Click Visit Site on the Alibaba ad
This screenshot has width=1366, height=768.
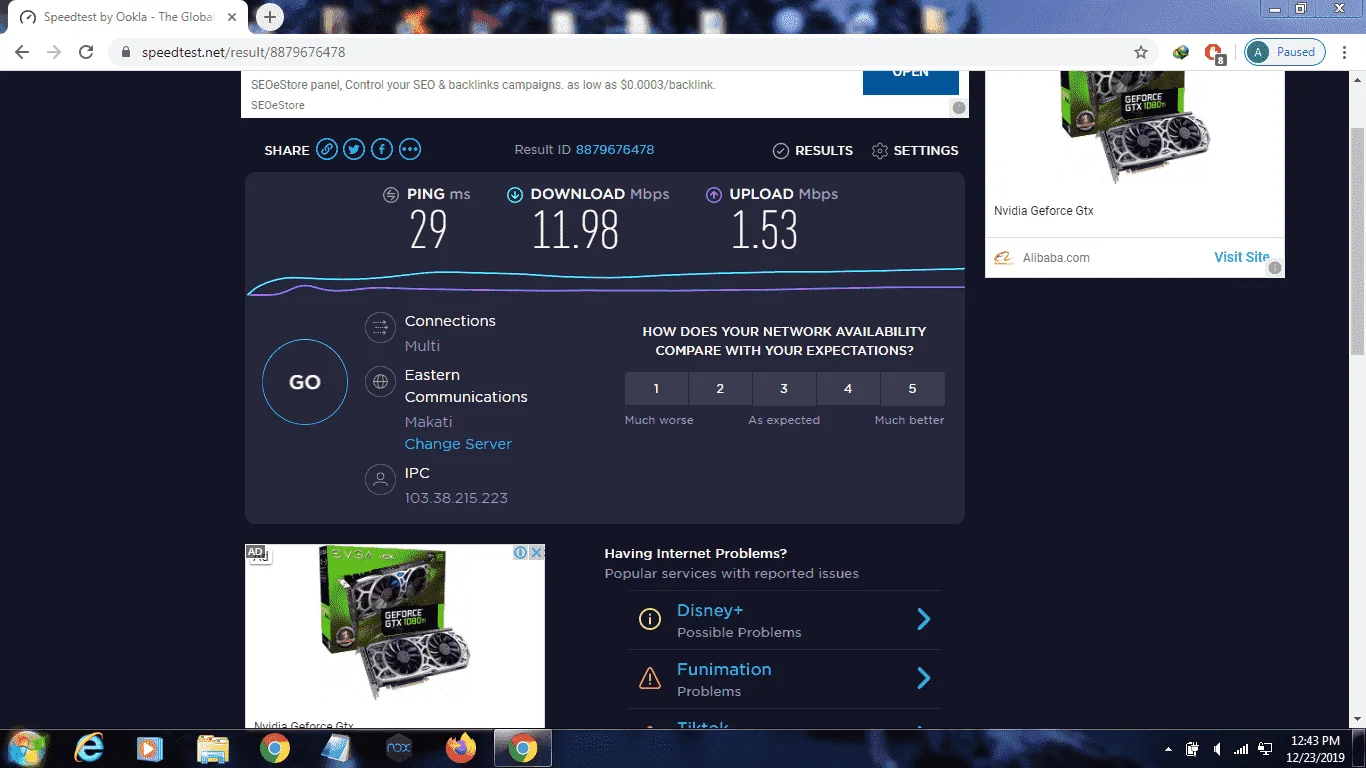1242,257
